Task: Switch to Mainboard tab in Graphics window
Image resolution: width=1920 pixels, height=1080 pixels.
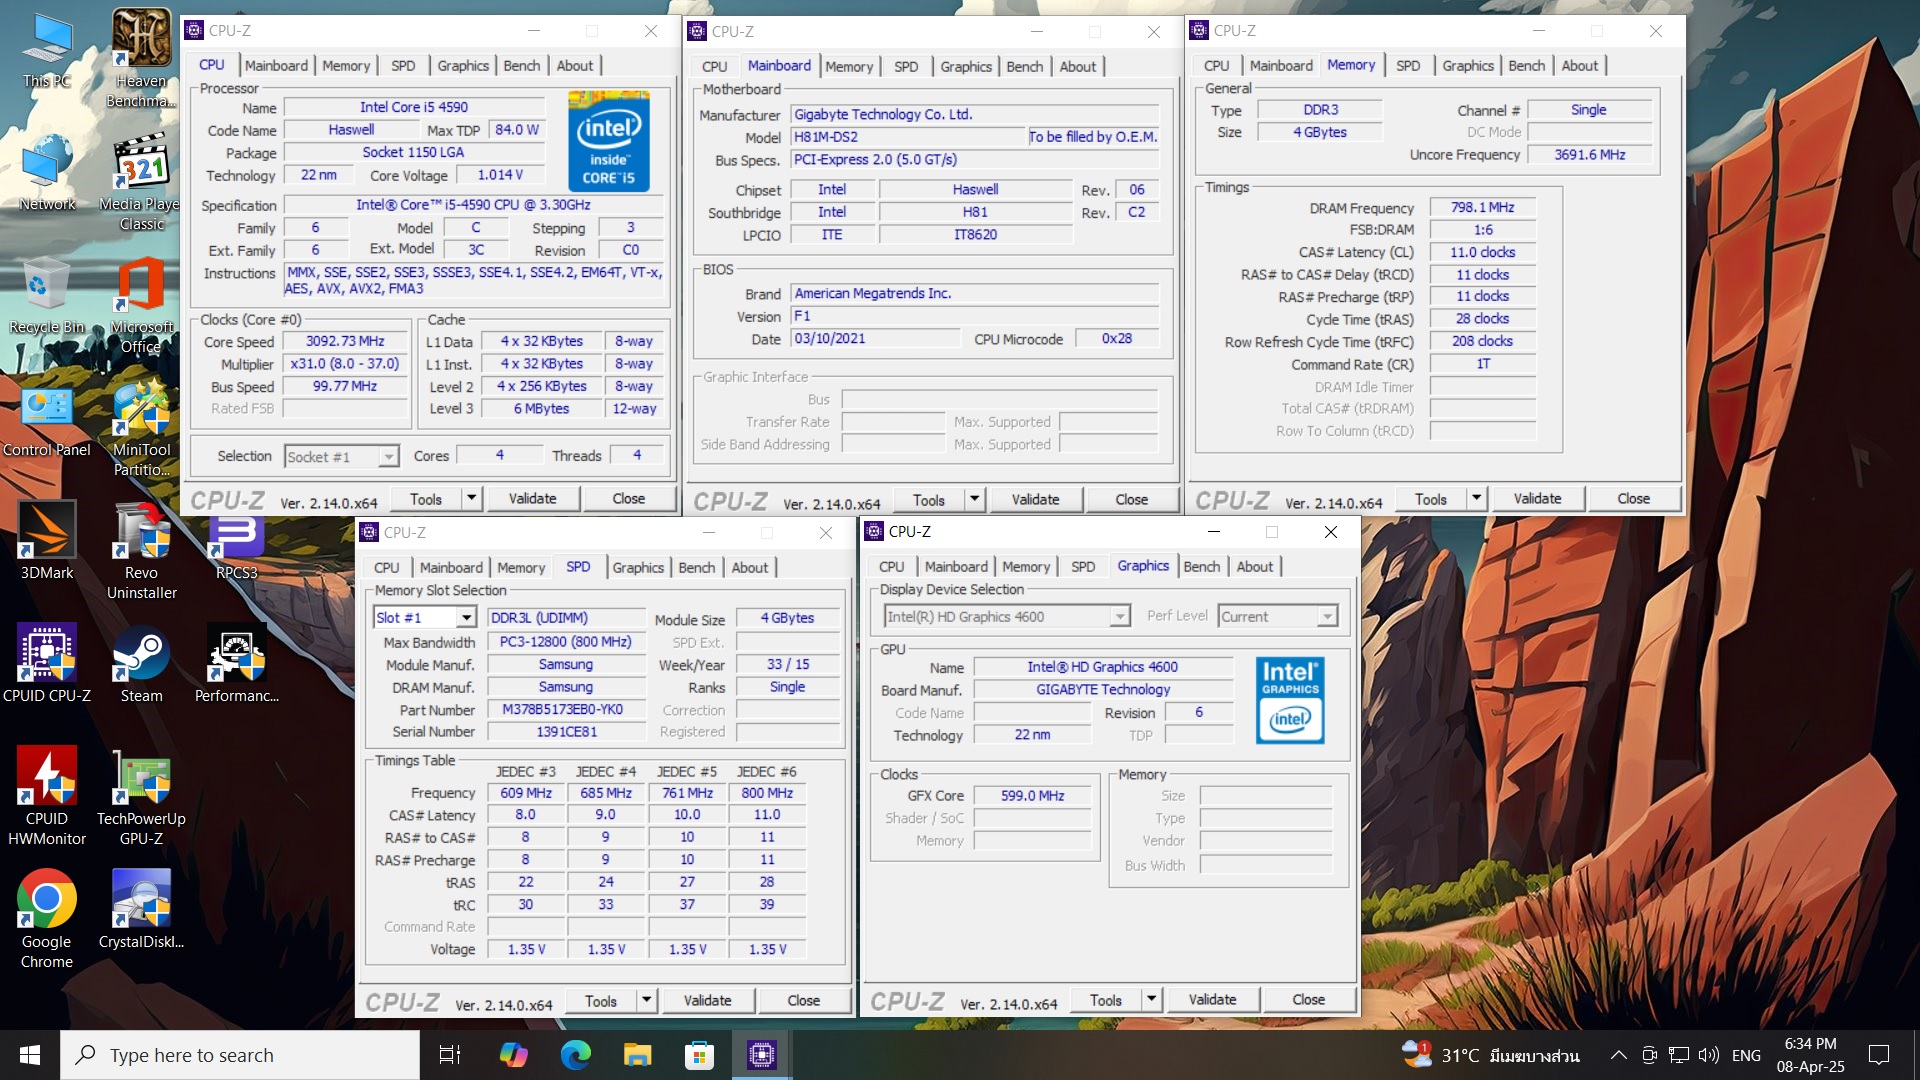Action: (x=955, y=567)
